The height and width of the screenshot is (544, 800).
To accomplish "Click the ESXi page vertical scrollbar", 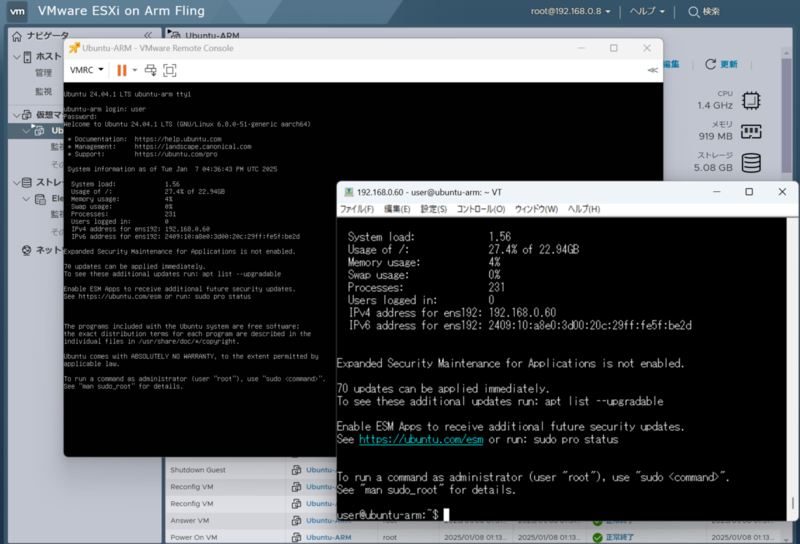I will click(786, 115).
